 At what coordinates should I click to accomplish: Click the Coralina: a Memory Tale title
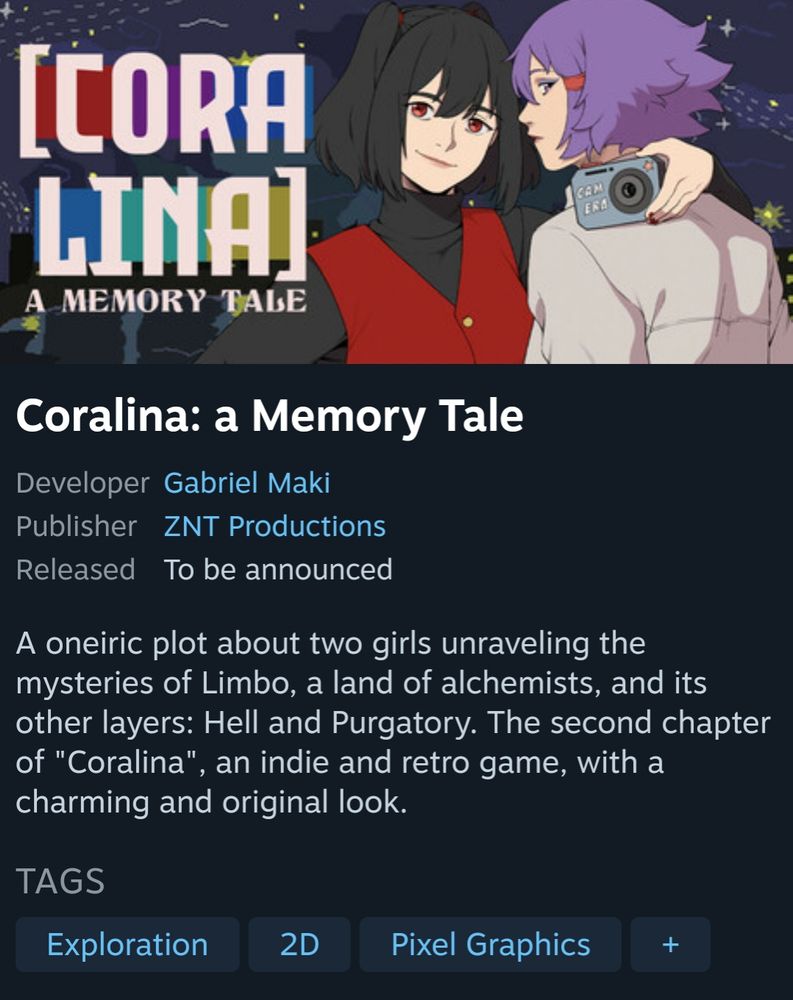point(269,416)
